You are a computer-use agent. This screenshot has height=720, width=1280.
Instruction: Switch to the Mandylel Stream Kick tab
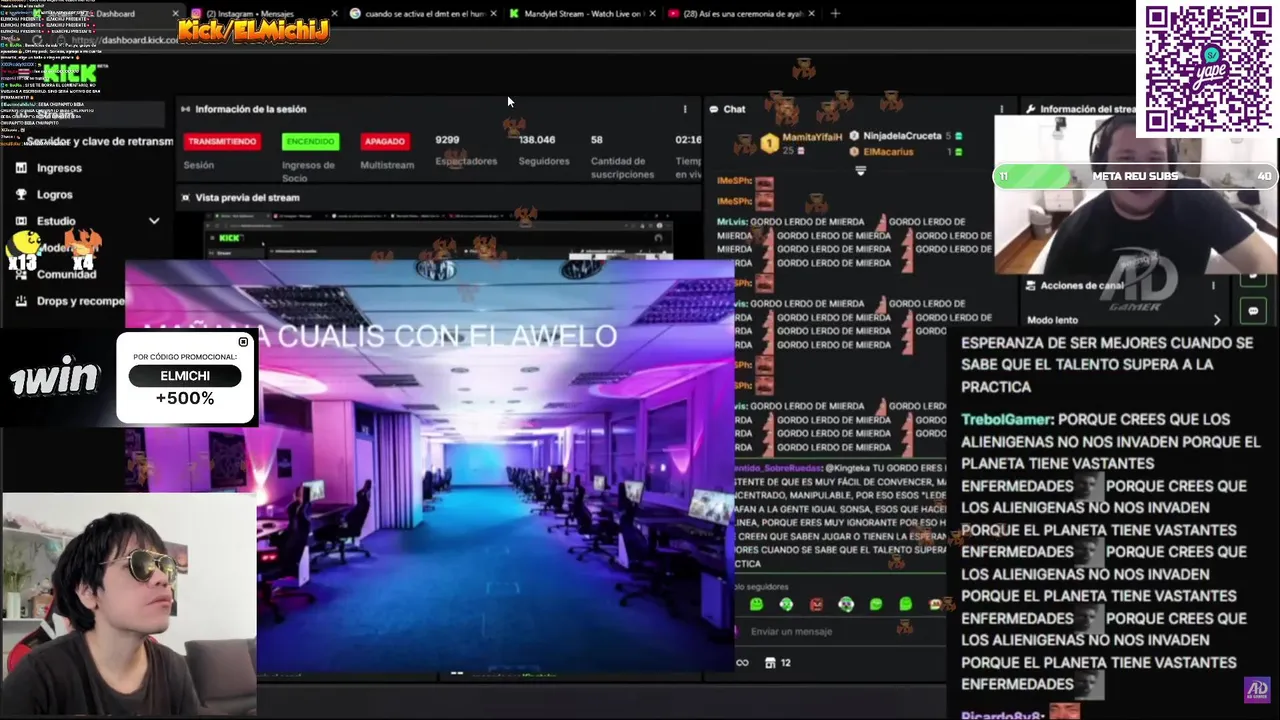pyautogui.click(x=580, y=14)
